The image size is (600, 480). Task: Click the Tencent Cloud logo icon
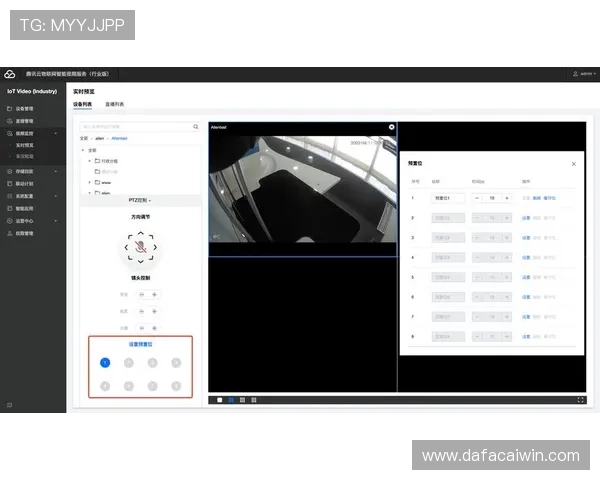[x=10, y=74]
